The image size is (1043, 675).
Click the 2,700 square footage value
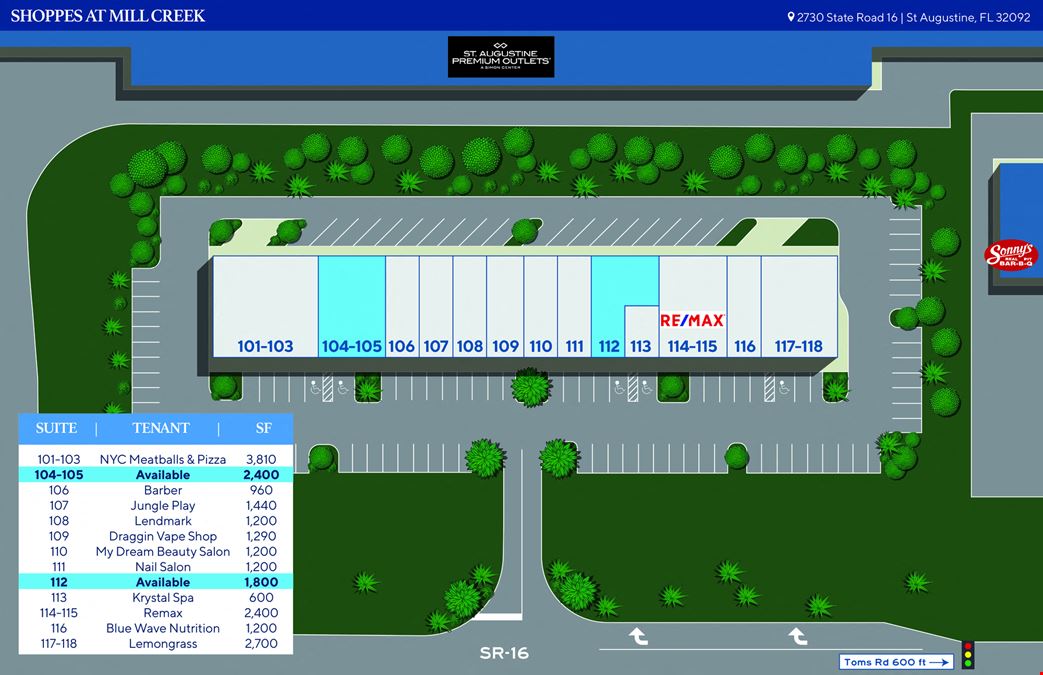click(x=261, y=644)
